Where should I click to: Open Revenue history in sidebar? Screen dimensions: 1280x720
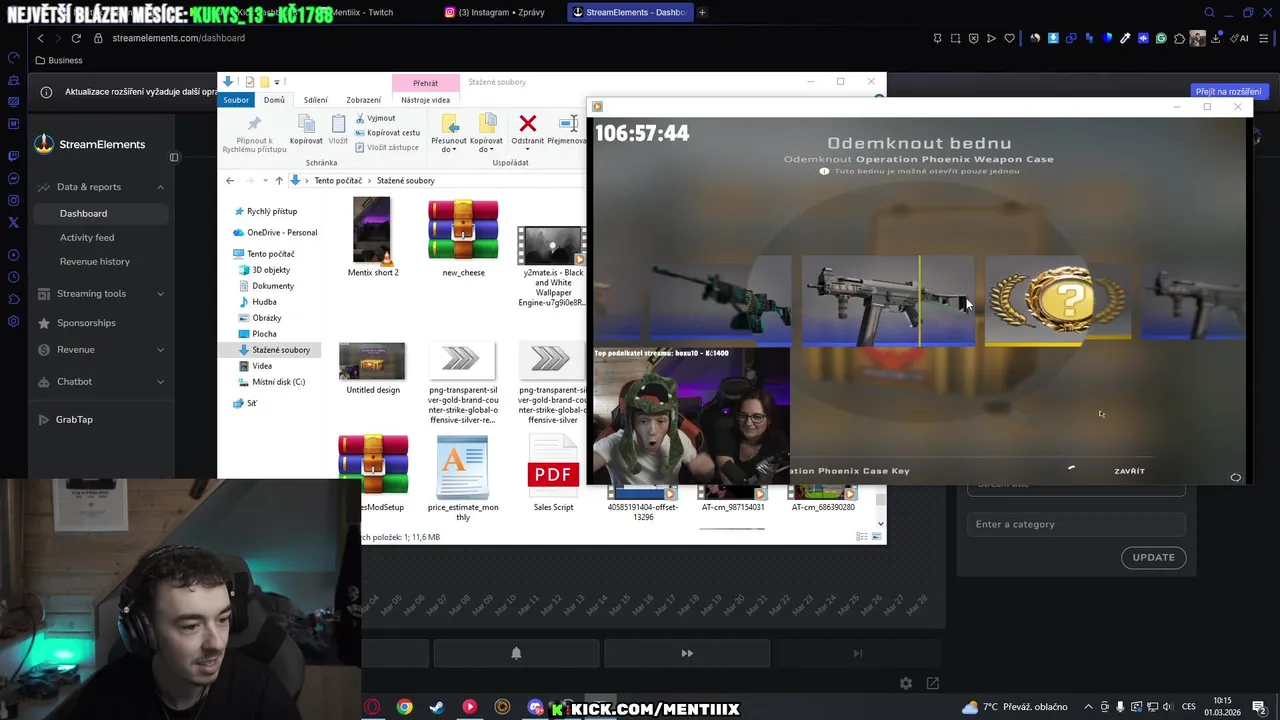point(95,261)
